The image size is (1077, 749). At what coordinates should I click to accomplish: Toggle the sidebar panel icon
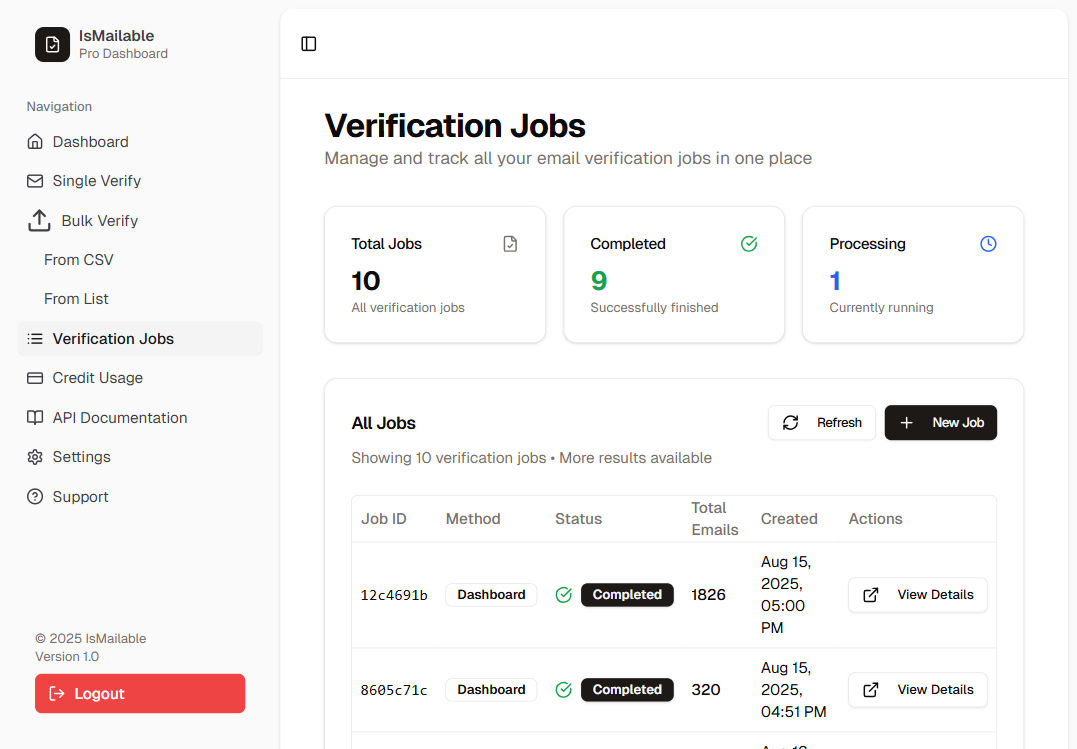tap(309, 44)
